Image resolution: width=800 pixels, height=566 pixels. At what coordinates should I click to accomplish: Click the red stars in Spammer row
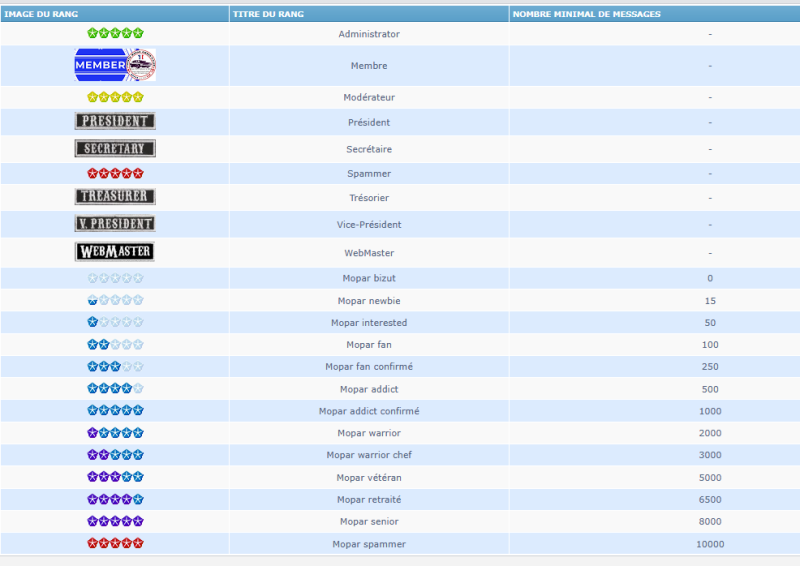coord(115,174)
